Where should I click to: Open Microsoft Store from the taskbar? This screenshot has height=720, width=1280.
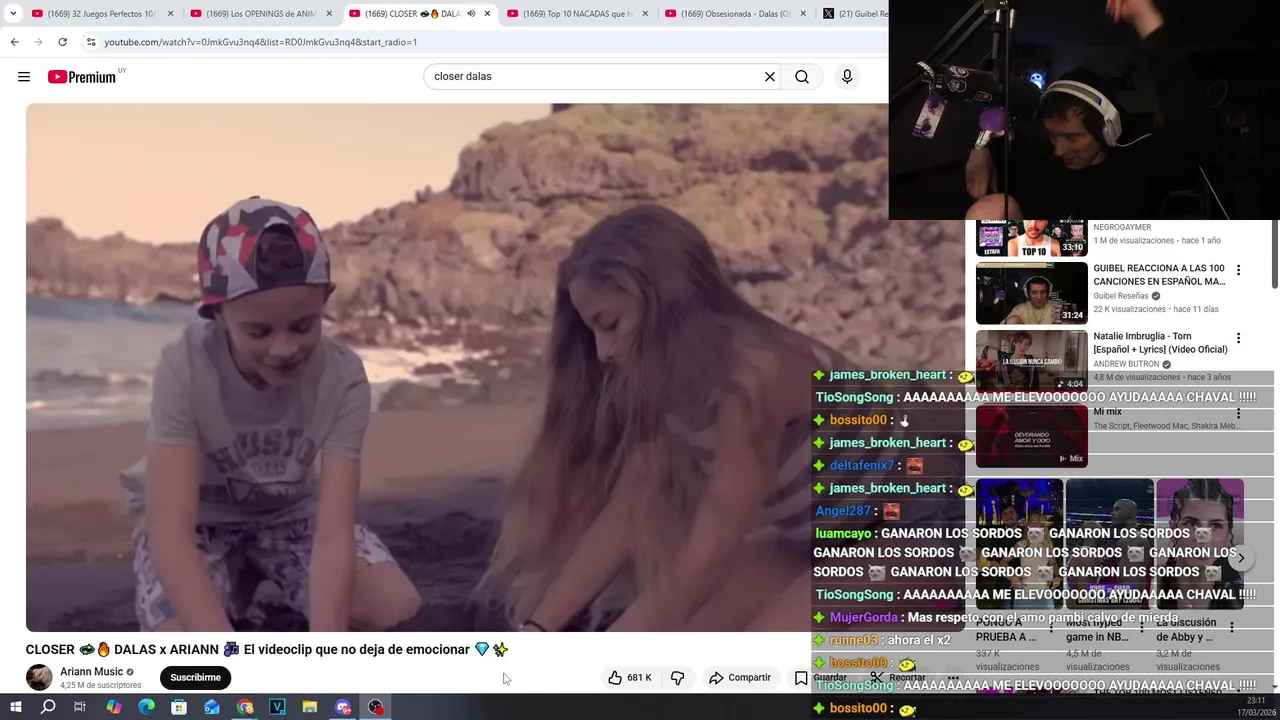179,707
